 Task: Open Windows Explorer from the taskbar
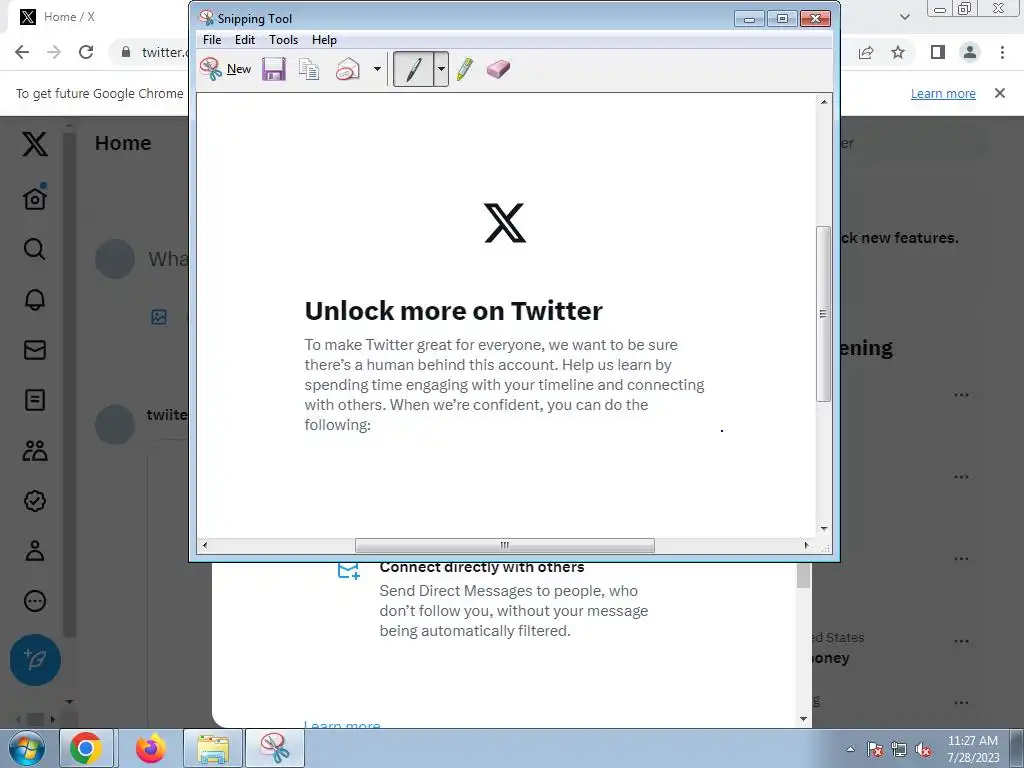pyautogui.click(x=213, y=748)
